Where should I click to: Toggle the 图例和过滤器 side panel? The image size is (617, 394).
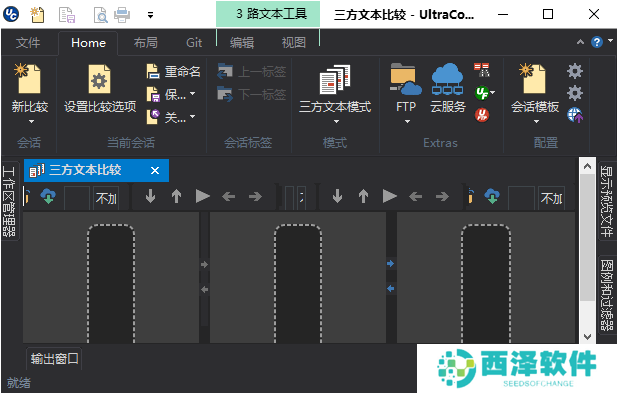click(607, 295)
